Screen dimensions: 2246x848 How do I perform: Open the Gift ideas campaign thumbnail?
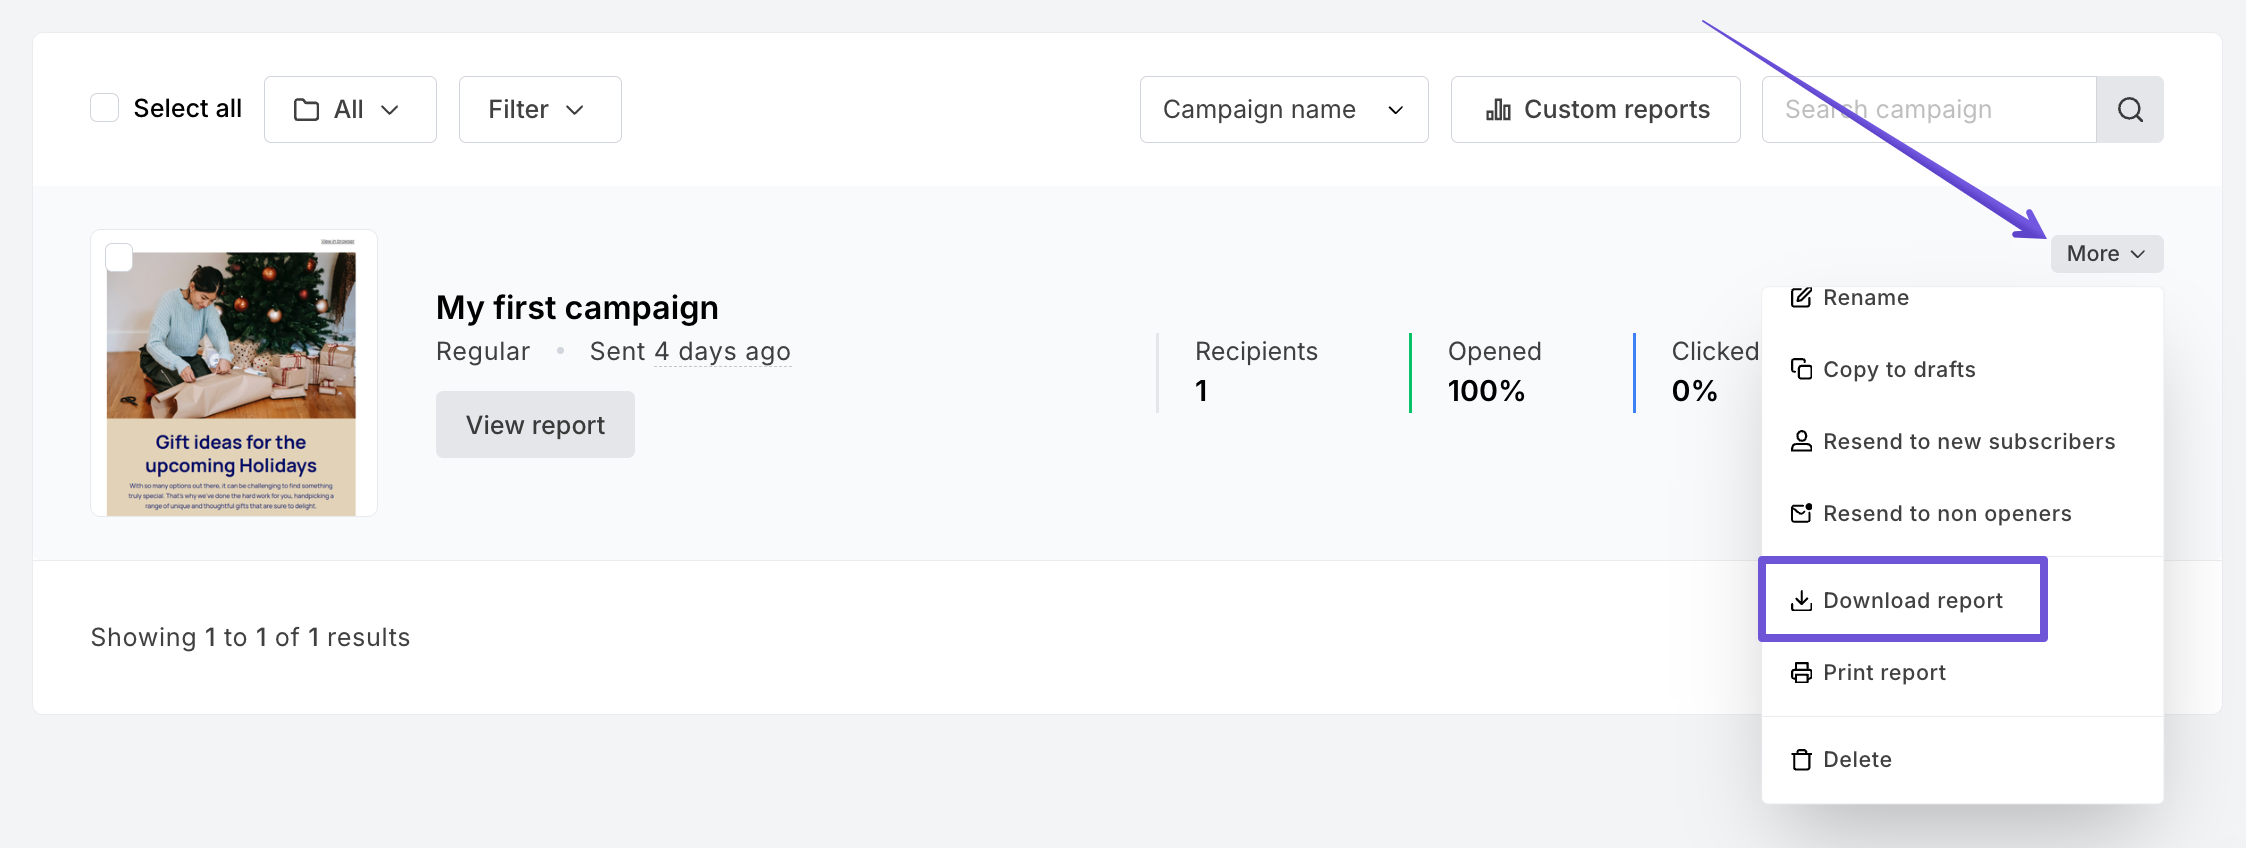[x=234, y=373]
